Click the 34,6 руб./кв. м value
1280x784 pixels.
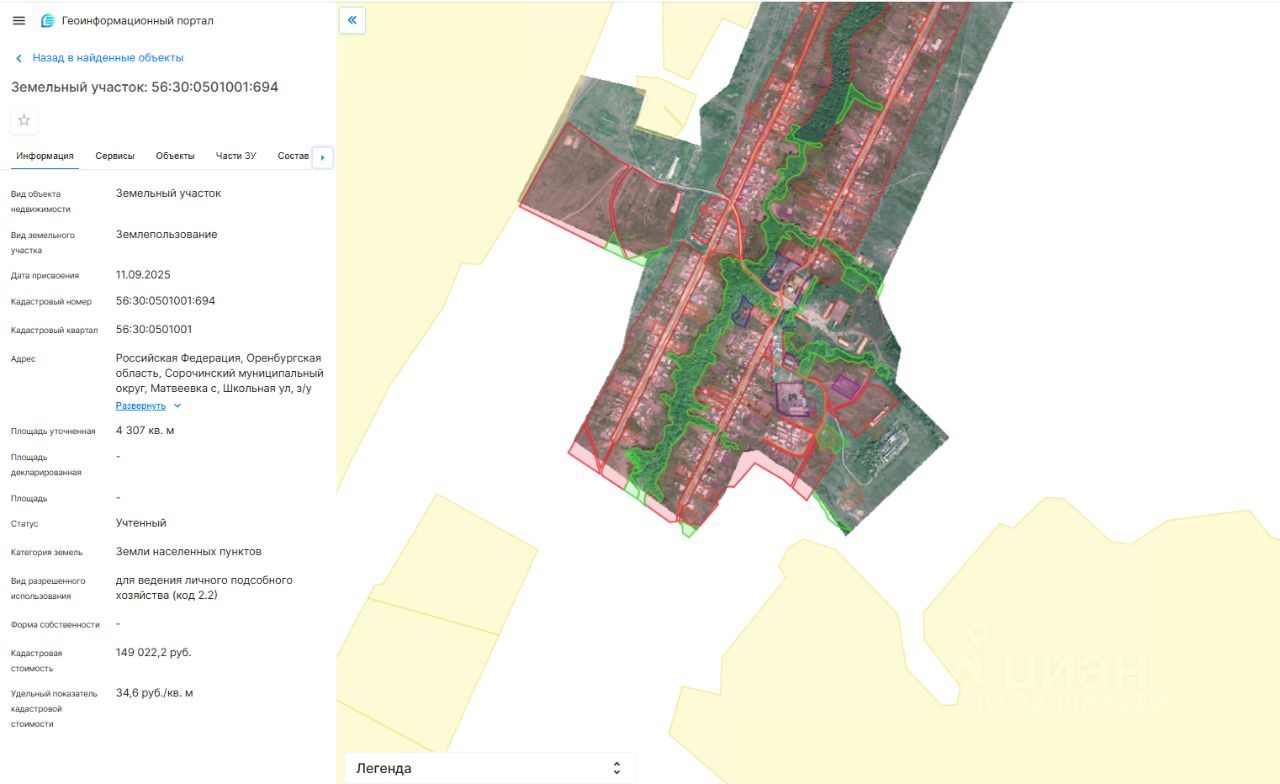(x=154, y=693)
